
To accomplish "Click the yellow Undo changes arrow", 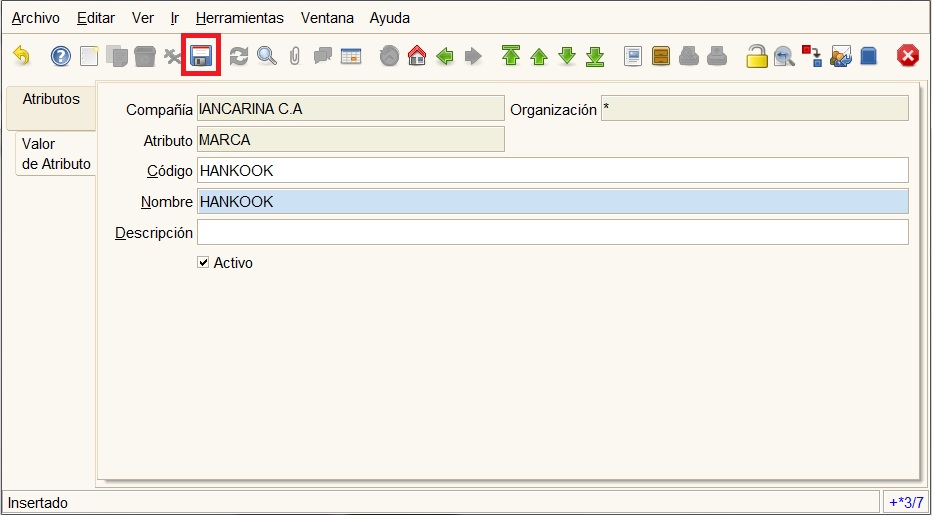I will click(x=21, y=56).
